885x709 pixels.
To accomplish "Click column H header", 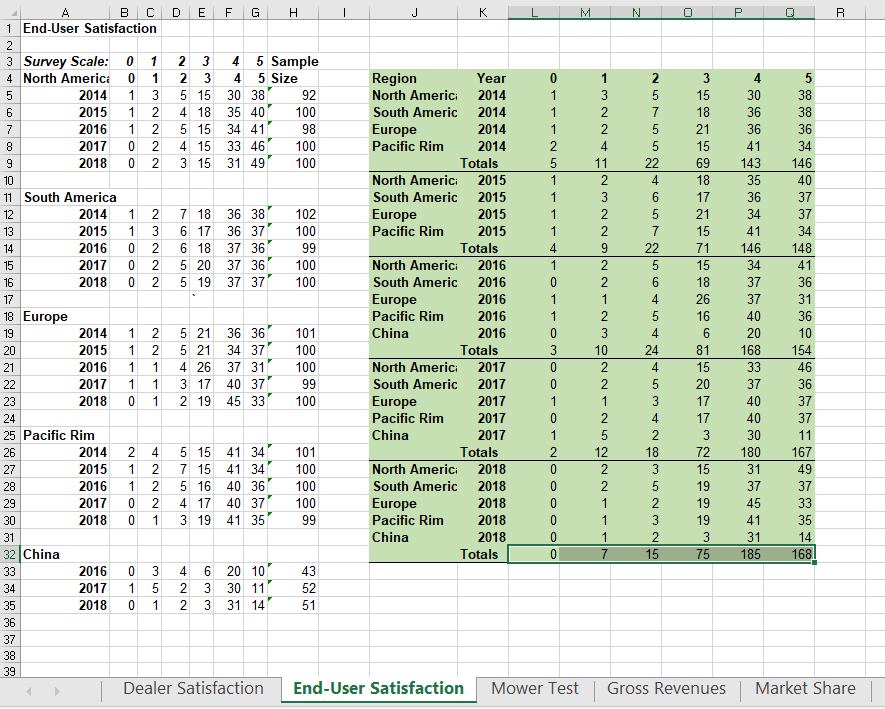I will point(293,13).
